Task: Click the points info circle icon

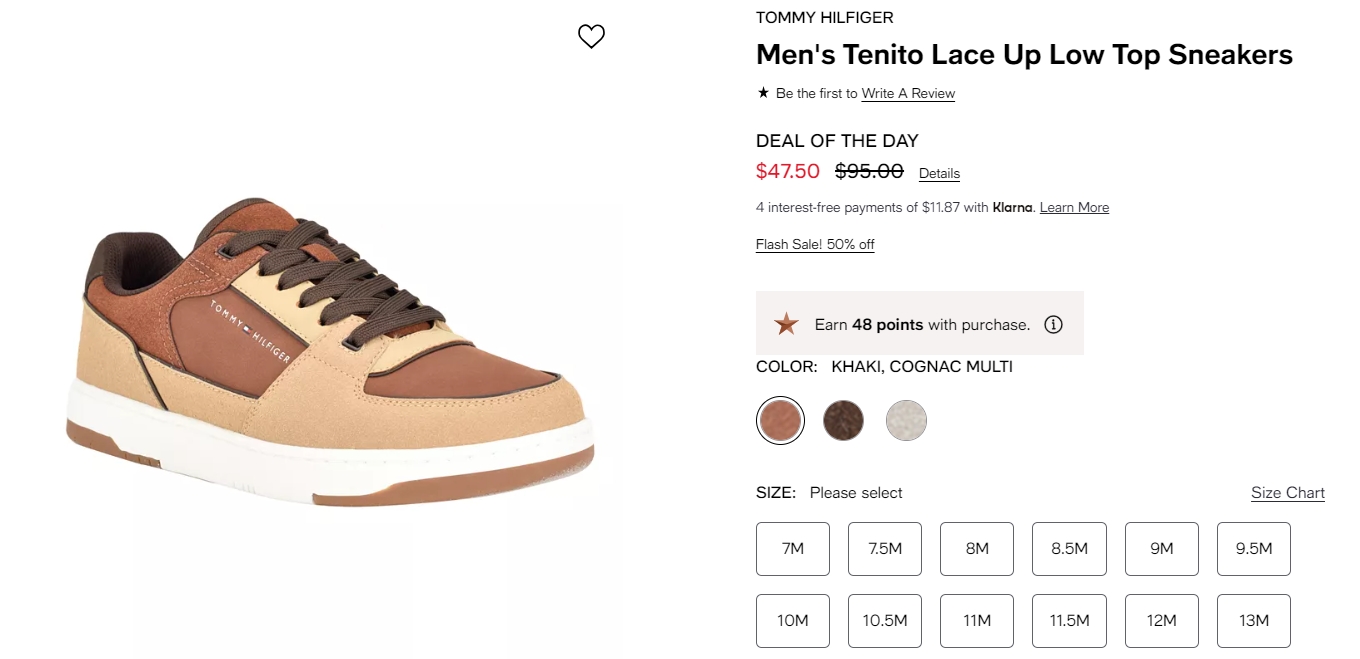Action: click(1053, 324)
